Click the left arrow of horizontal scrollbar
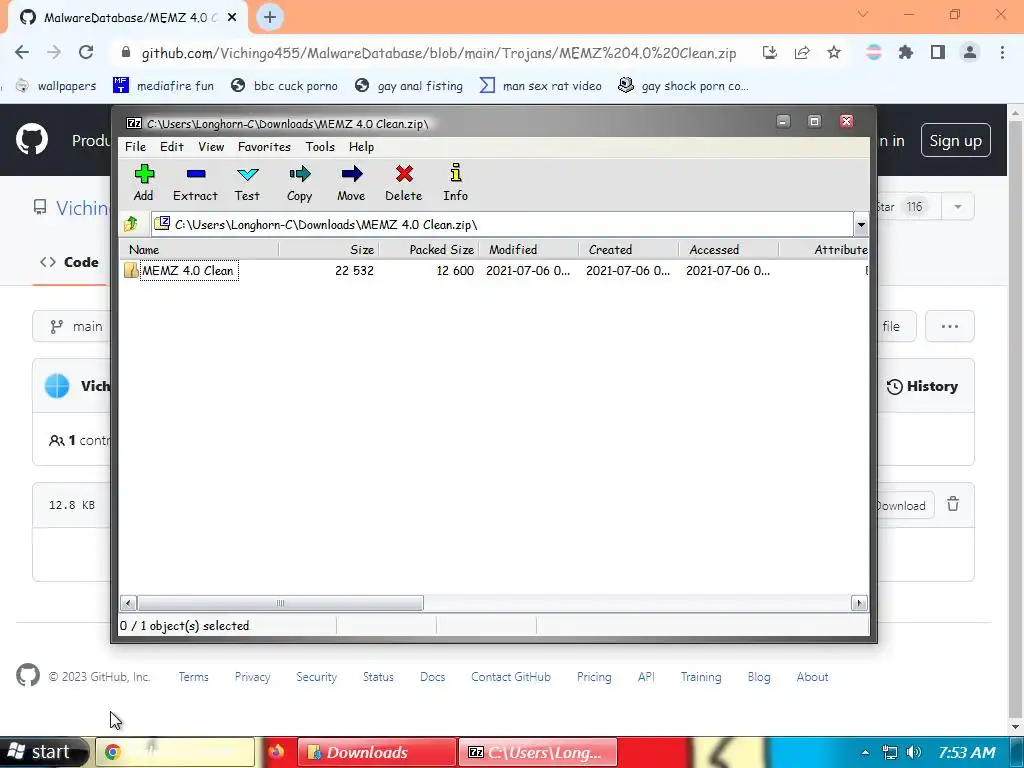This screenshot has height=768, width=1024. pos(129,603)
